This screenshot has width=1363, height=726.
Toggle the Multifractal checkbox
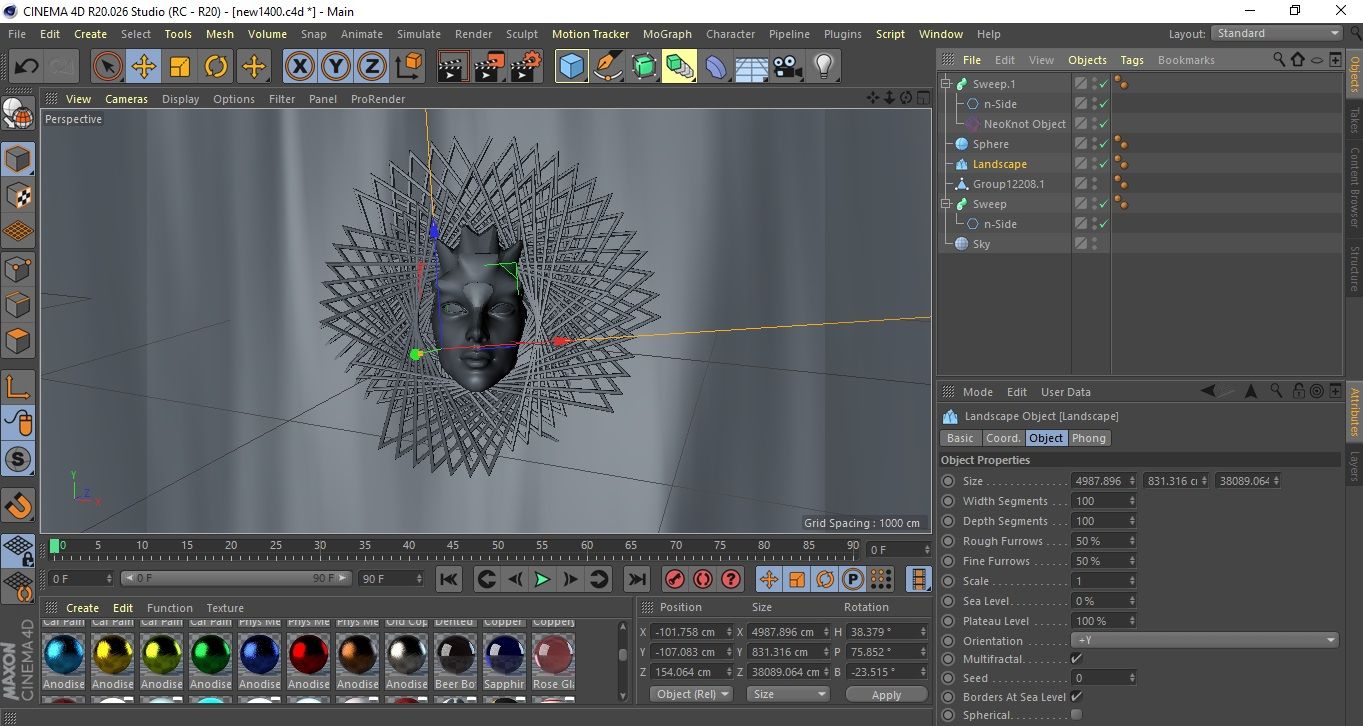click(x=1076, y=659)
